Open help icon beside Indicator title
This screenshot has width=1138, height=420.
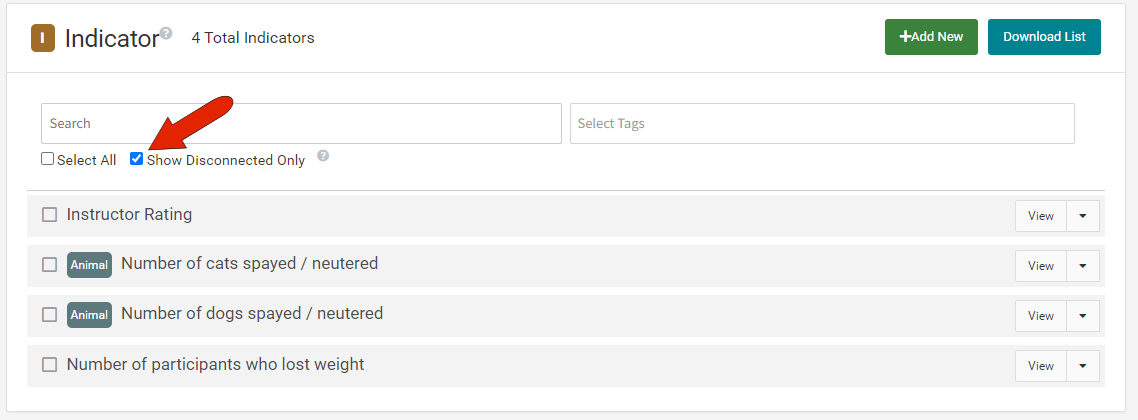click(x=166, y=33)
